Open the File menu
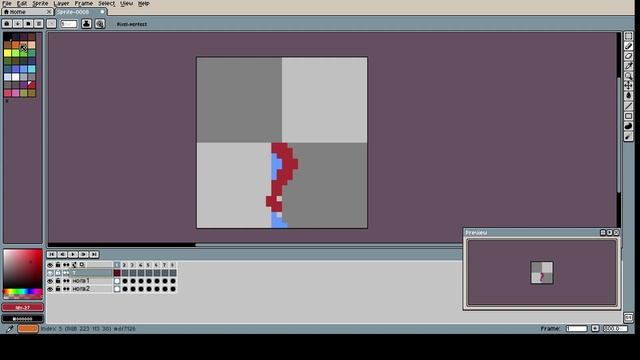The width and height of the screenshot is (640, 360). tap(7, 3)
